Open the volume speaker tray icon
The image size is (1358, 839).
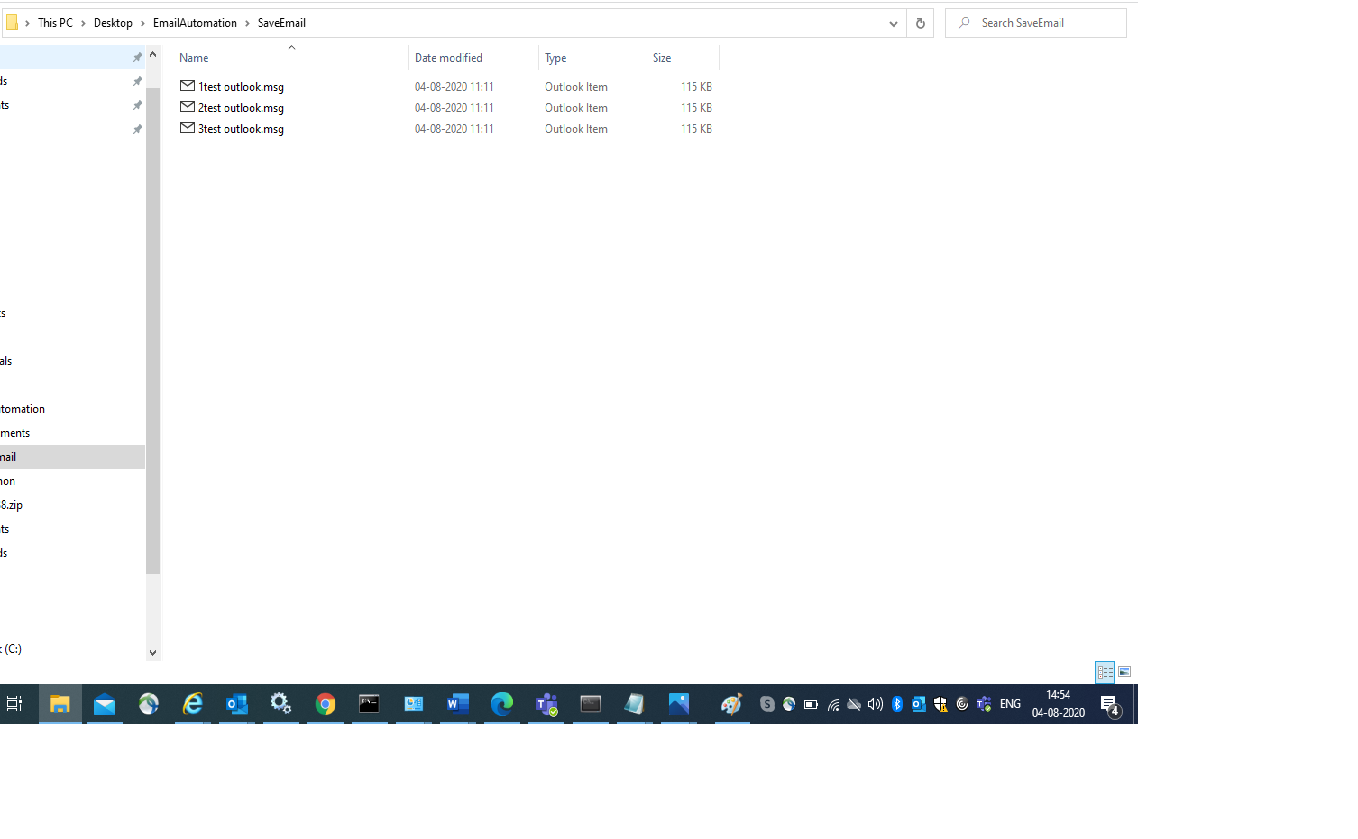coord(875,704)
